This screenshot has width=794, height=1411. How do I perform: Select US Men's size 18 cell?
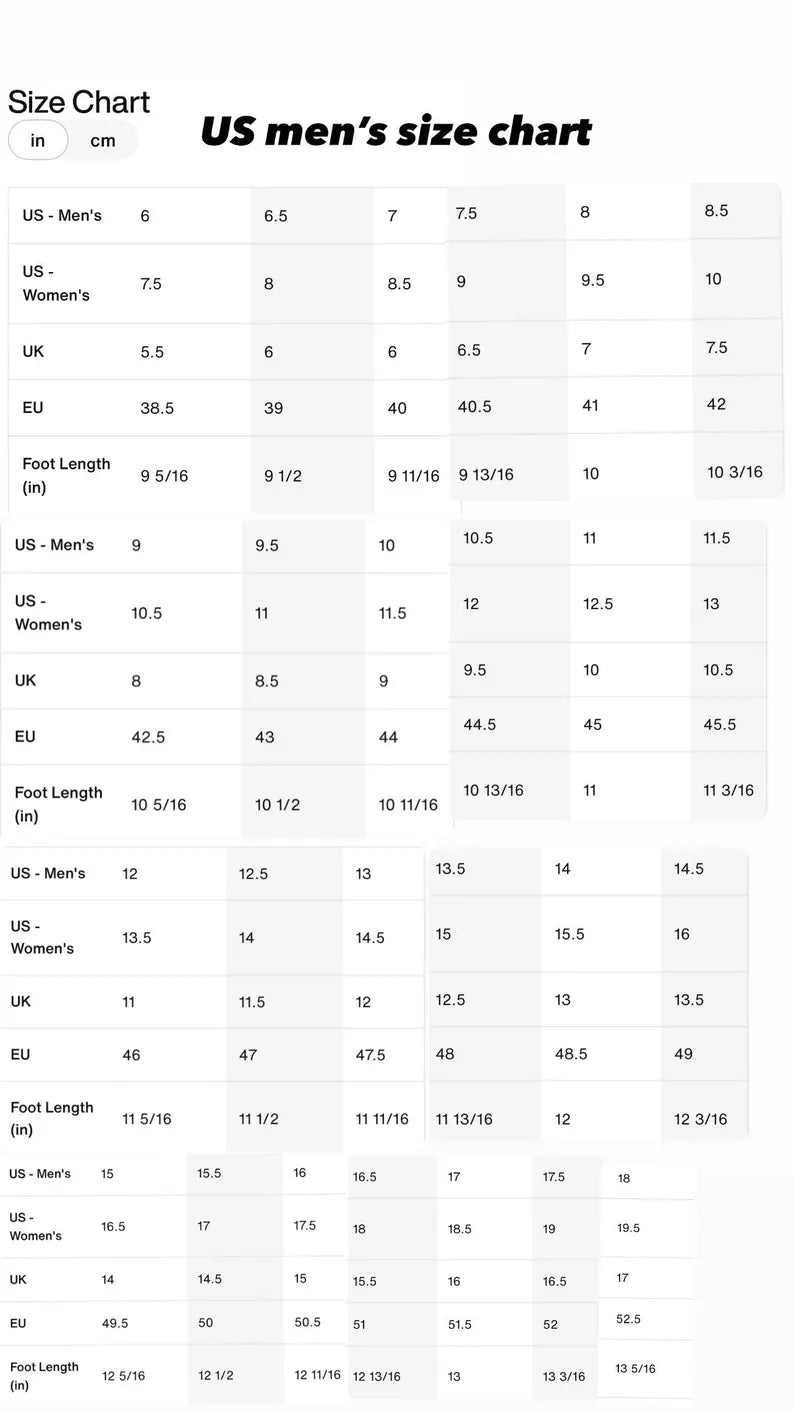click(647, 1178)
